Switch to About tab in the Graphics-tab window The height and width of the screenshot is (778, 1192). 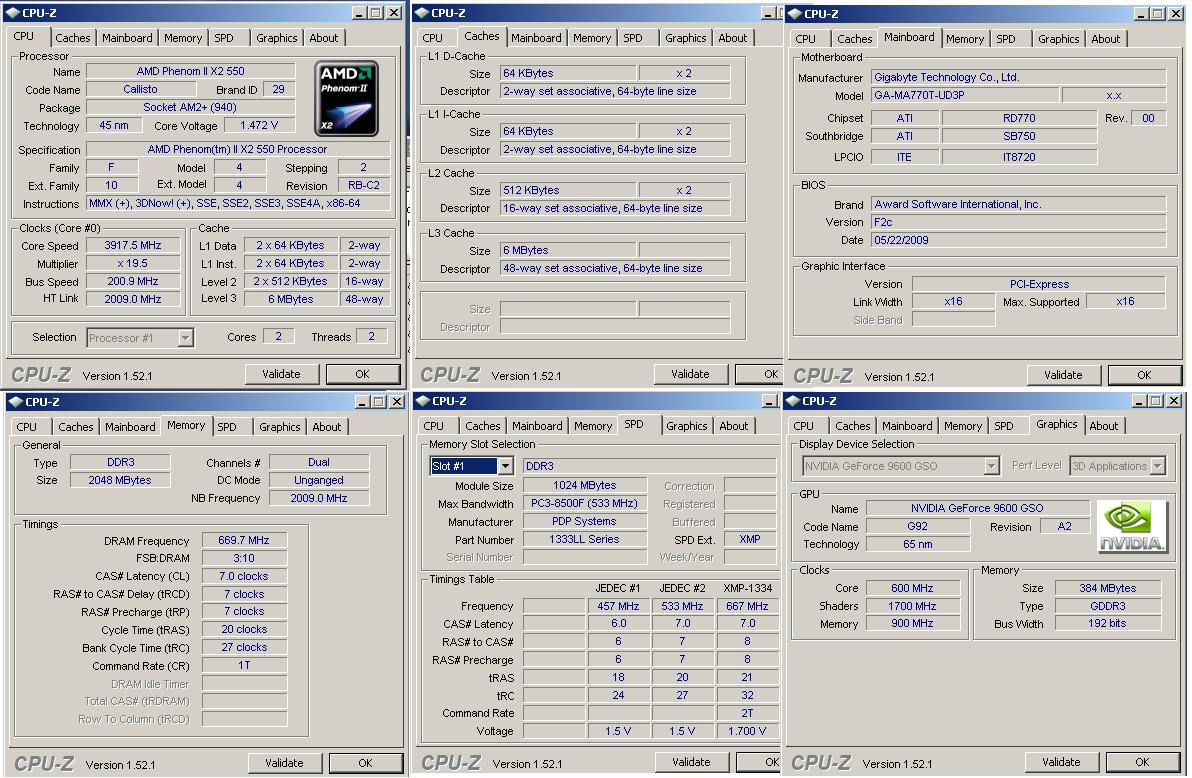tap(1103, 426)
